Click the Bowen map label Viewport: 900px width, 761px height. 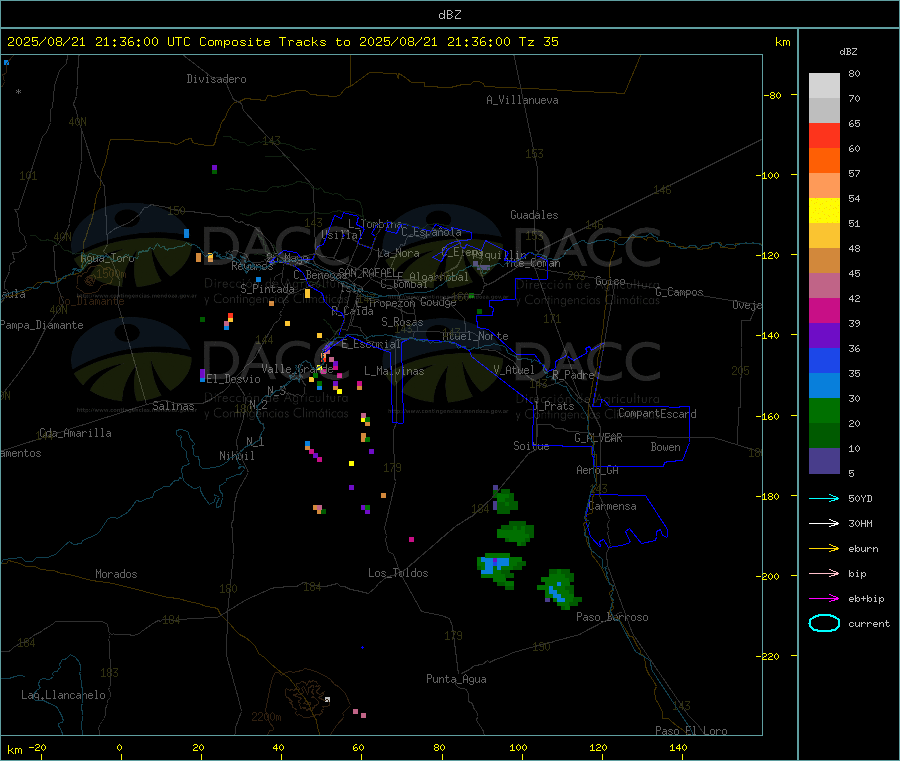pos(665,447)
